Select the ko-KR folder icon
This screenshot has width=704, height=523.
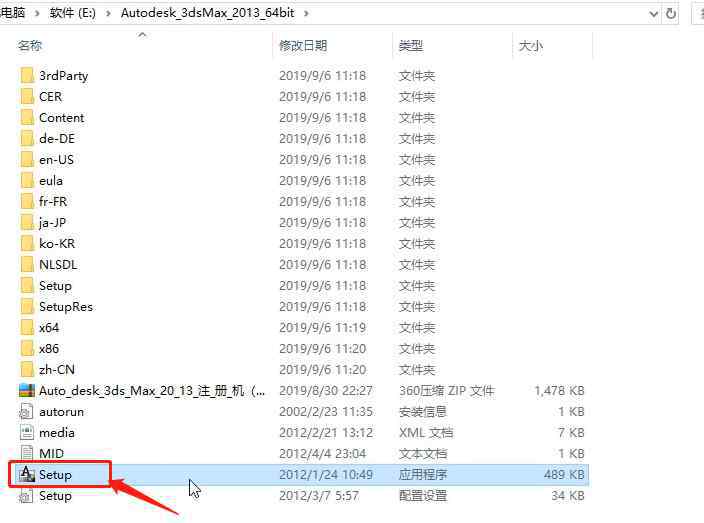pos(27,243)
